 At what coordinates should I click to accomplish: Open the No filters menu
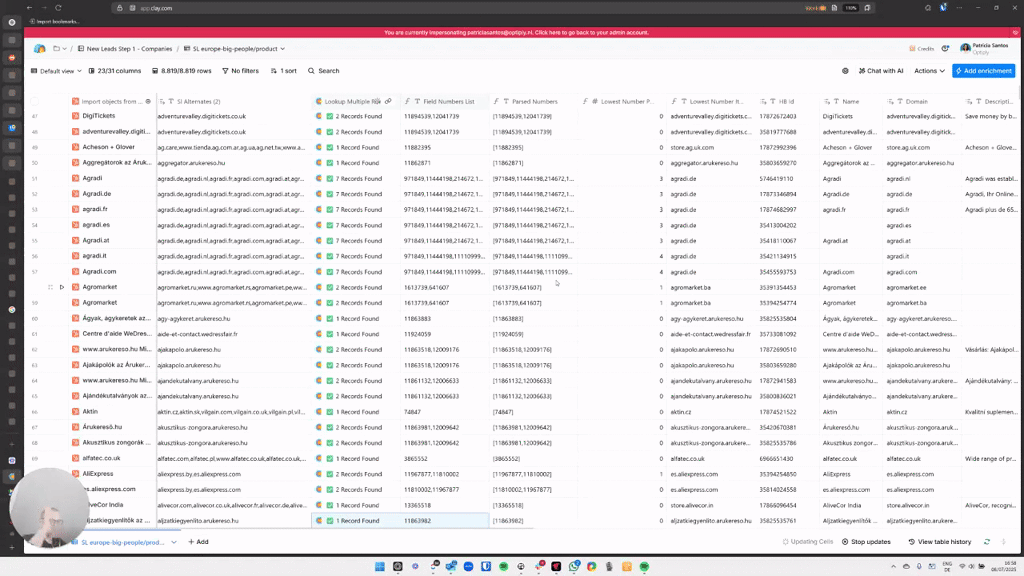[240, 71]
